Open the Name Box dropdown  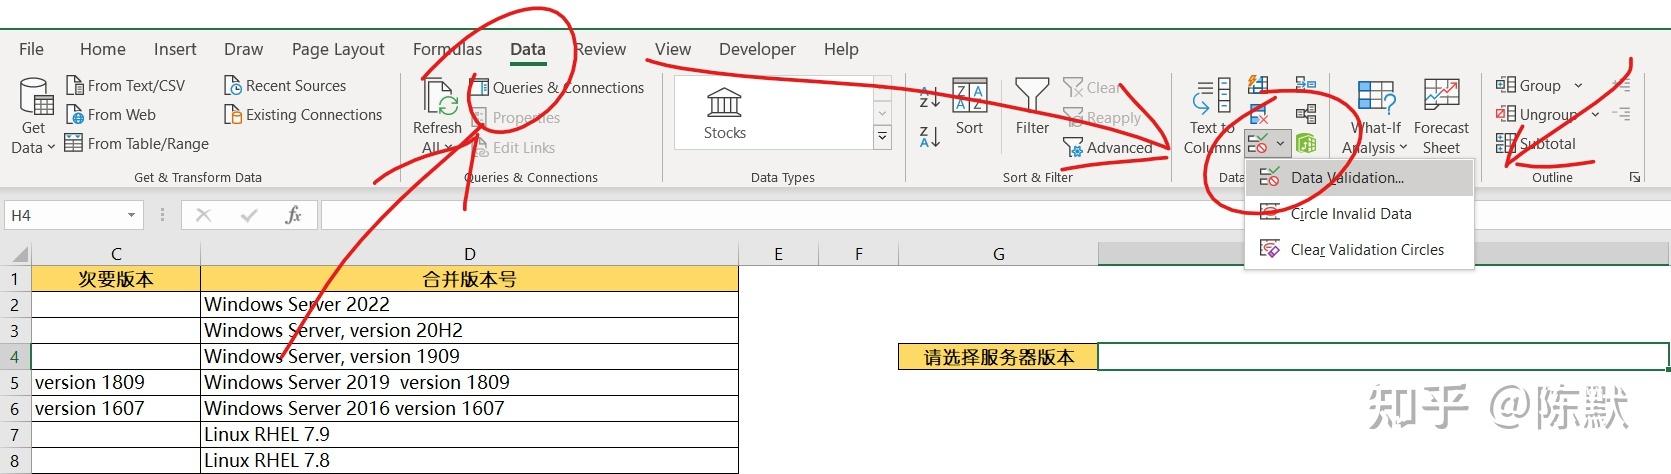131,215
